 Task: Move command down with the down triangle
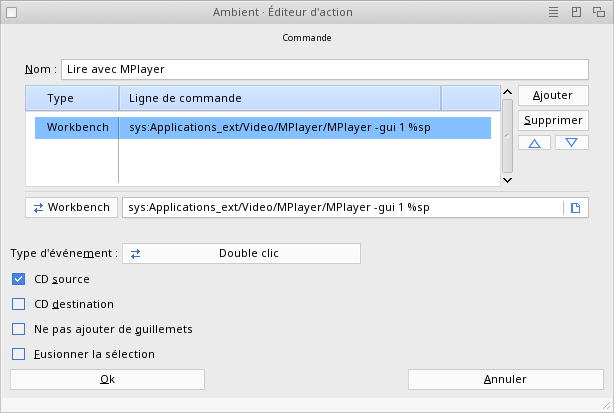click(571, 143)
